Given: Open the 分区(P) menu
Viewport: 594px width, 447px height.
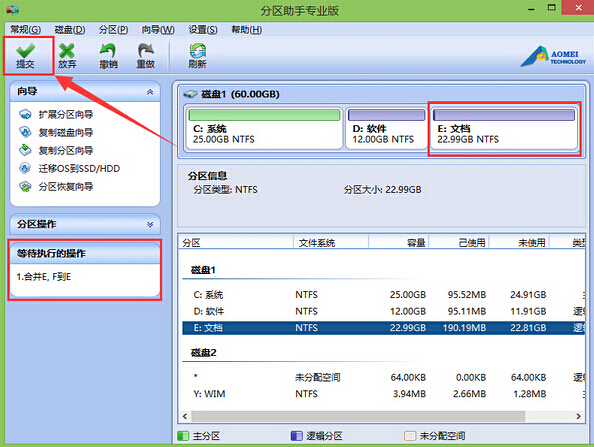Looking at the screenshot, I should click(x=113, y=30).
